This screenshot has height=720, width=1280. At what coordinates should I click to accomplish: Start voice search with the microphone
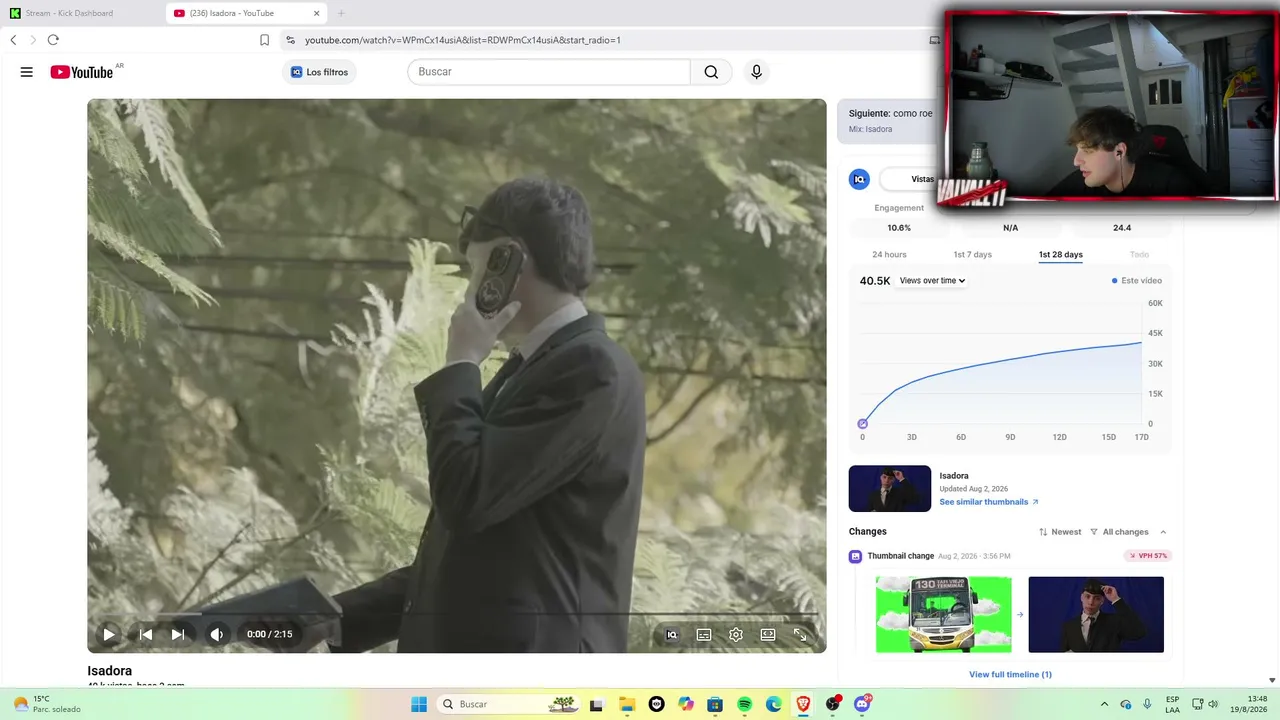click(756, 72)
